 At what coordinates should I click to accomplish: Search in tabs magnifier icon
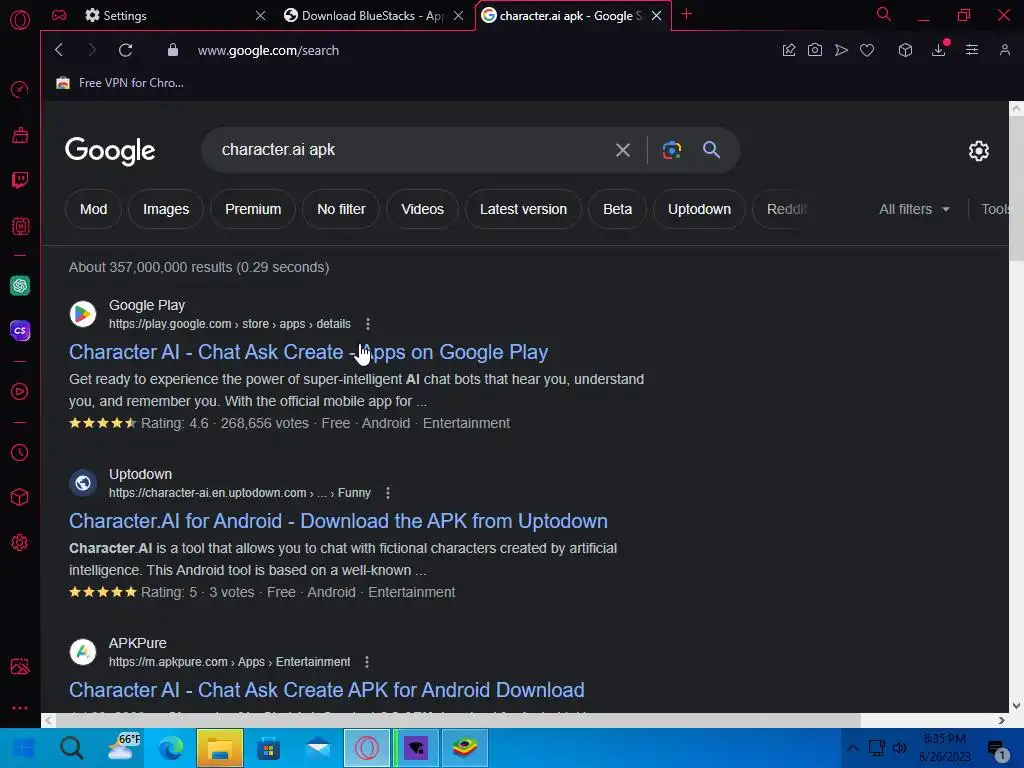pyautogui.click(x=884, y=14)
